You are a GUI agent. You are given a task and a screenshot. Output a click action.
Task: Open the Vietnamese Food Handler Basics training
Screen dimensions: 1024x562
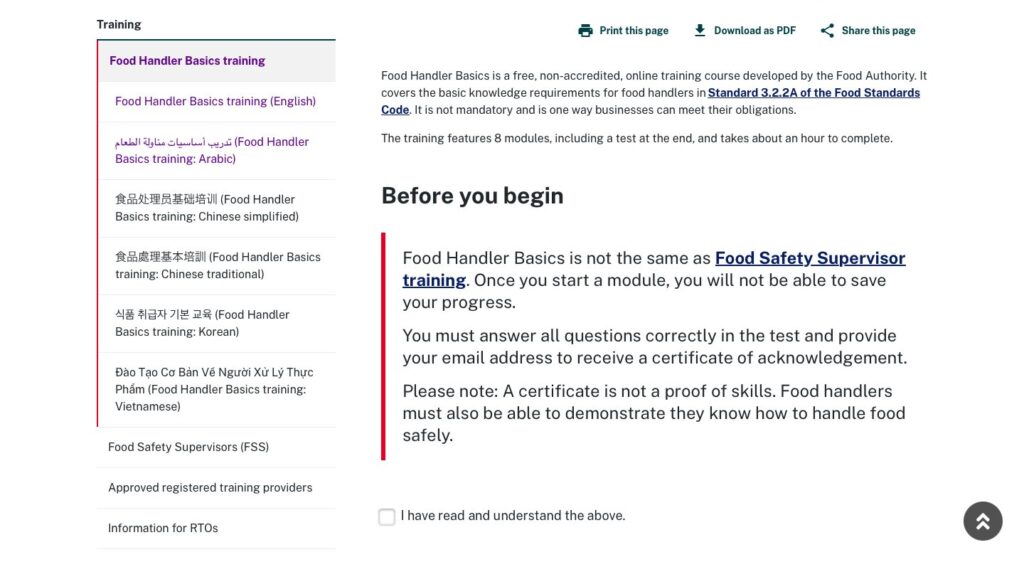[214, 389]
